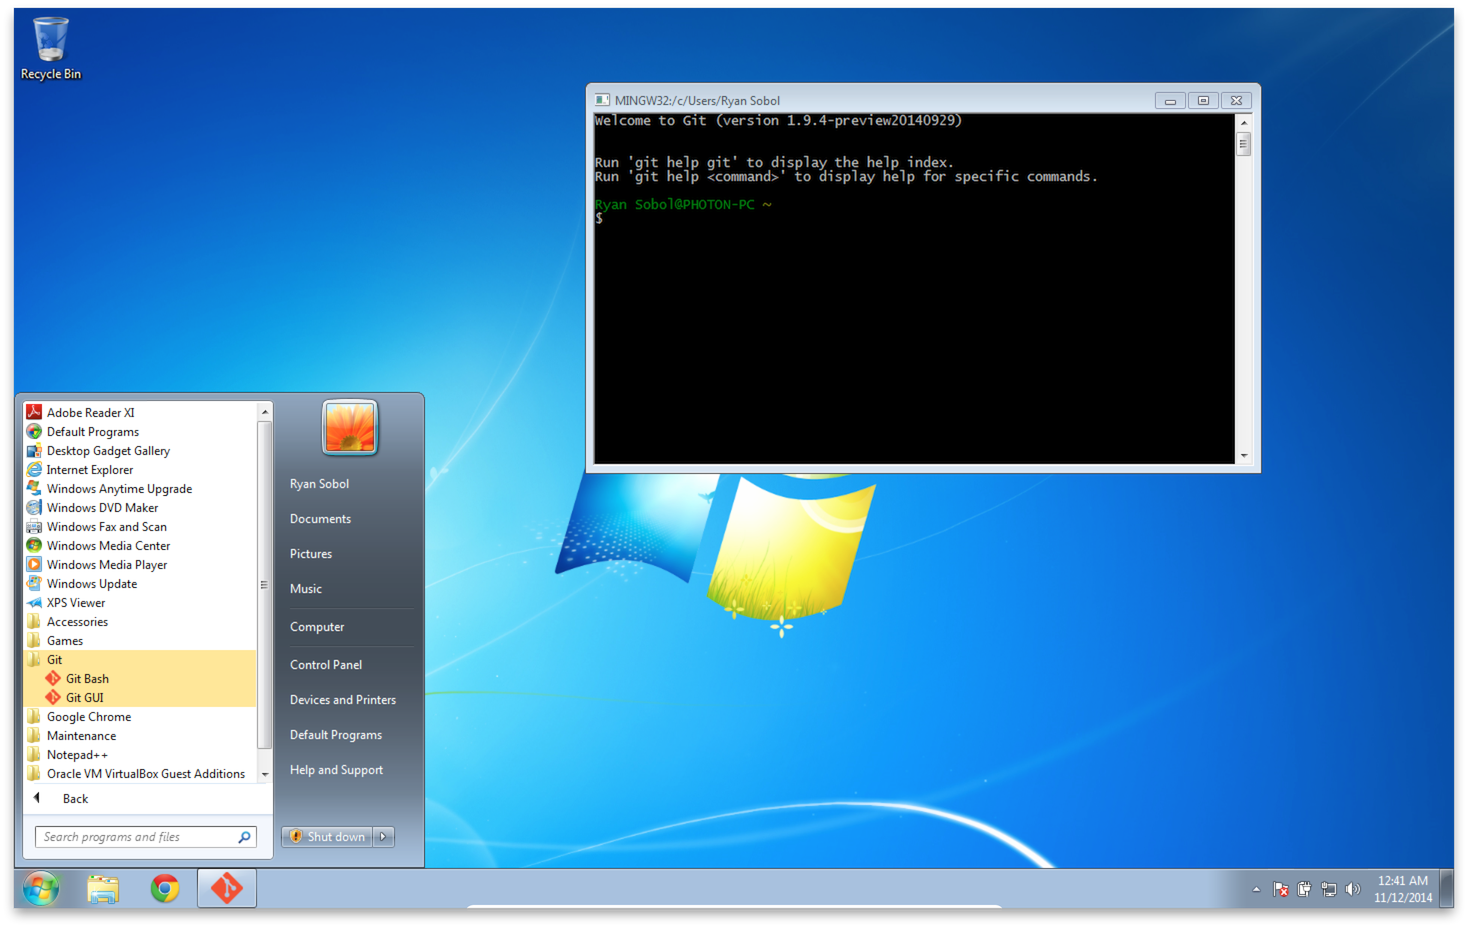Screen dimensions: 1468x928
Task: Click Show desktop button at taskbar end
Action: coord(1446,888)
